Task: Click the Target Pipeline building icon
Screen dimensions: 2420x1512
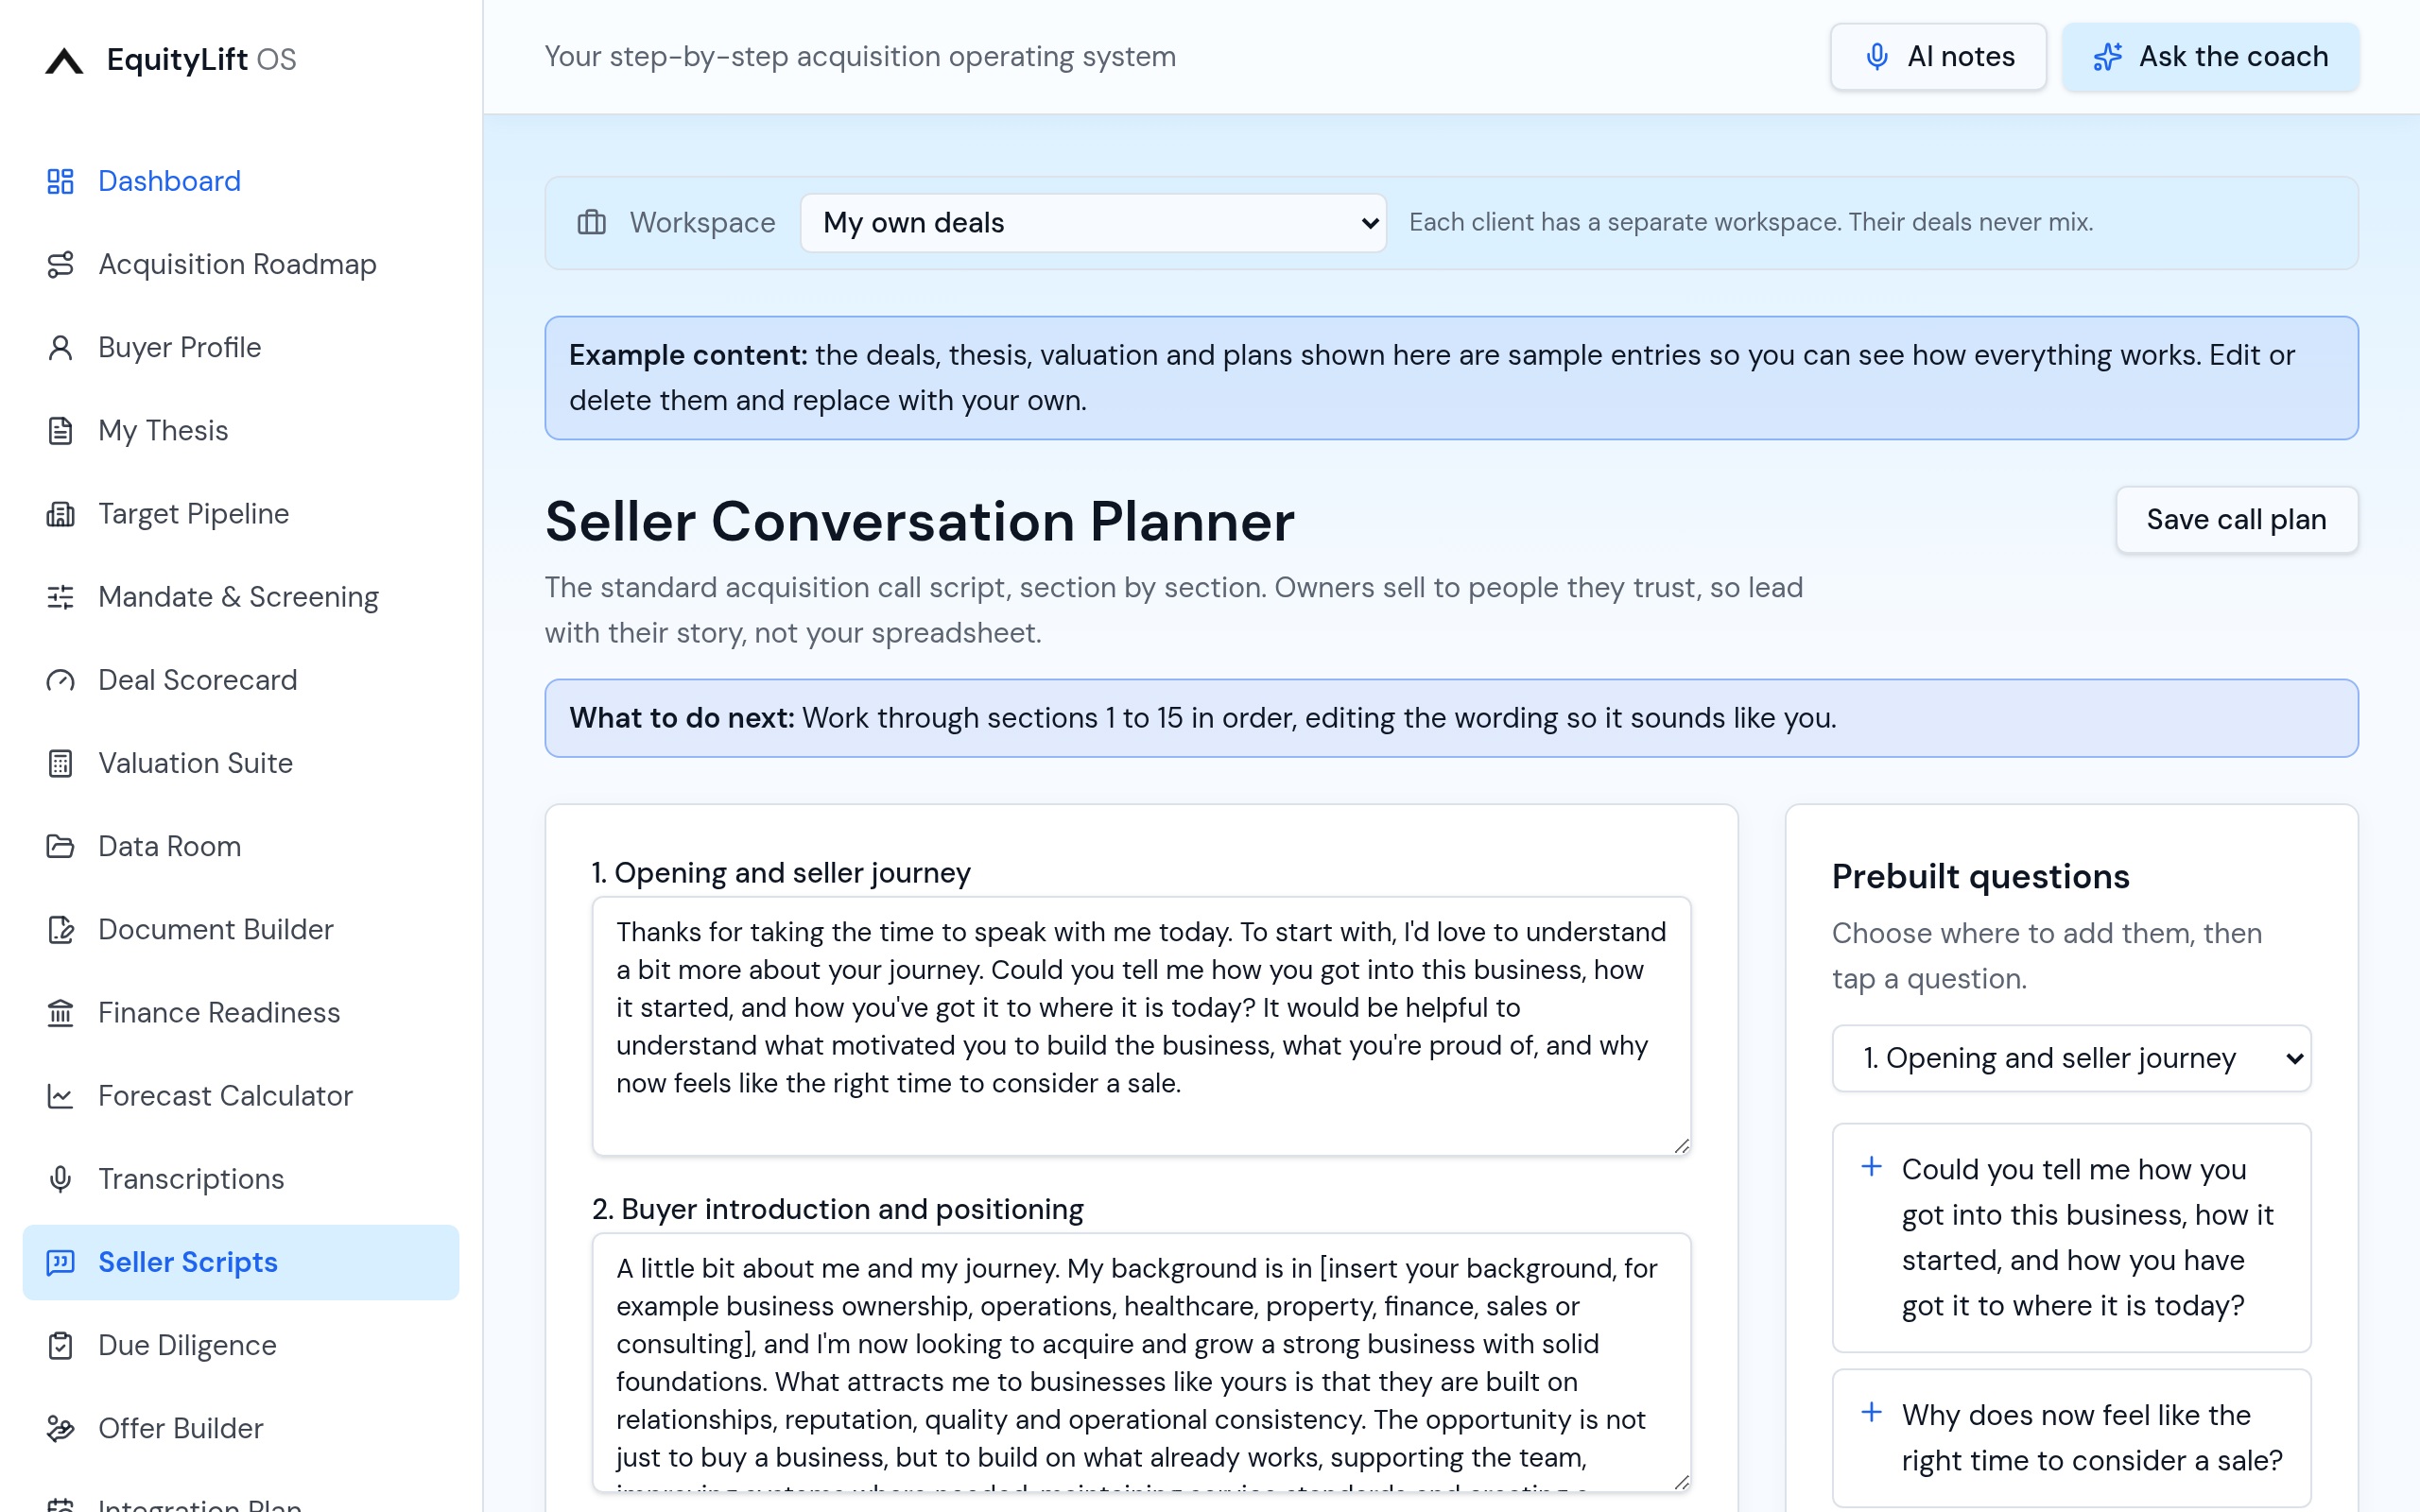Action: click(x=60, y=514)
